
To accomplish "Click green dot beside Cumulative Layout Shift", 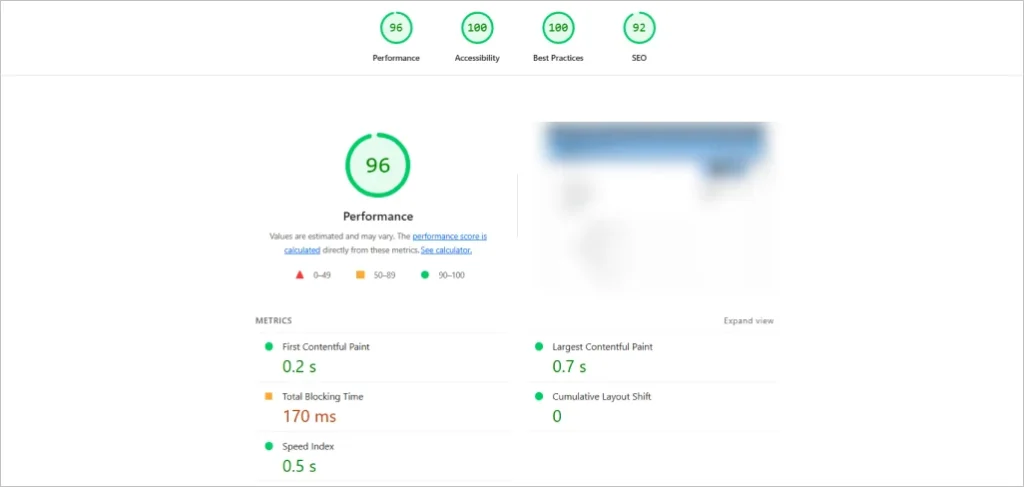I will pos(539,396).
